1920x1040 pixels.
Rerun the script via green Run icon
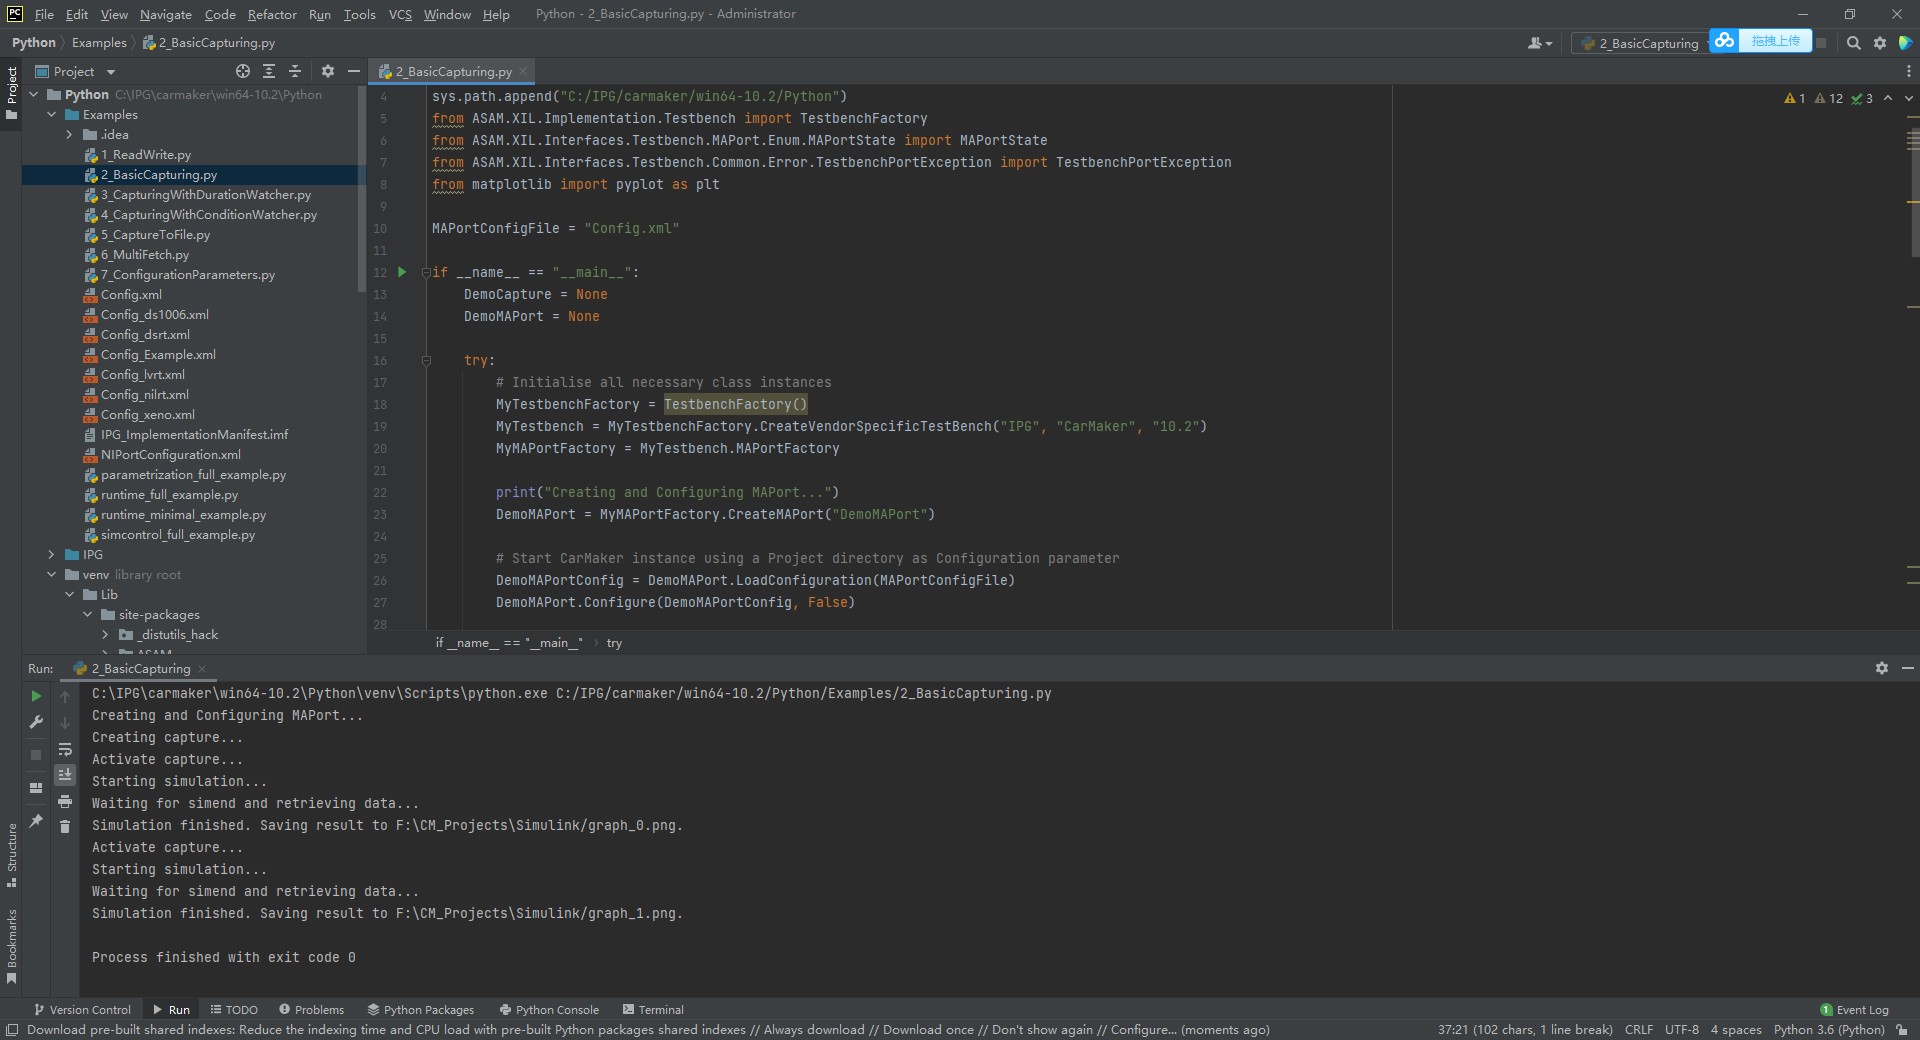click(x=35, y=697)
